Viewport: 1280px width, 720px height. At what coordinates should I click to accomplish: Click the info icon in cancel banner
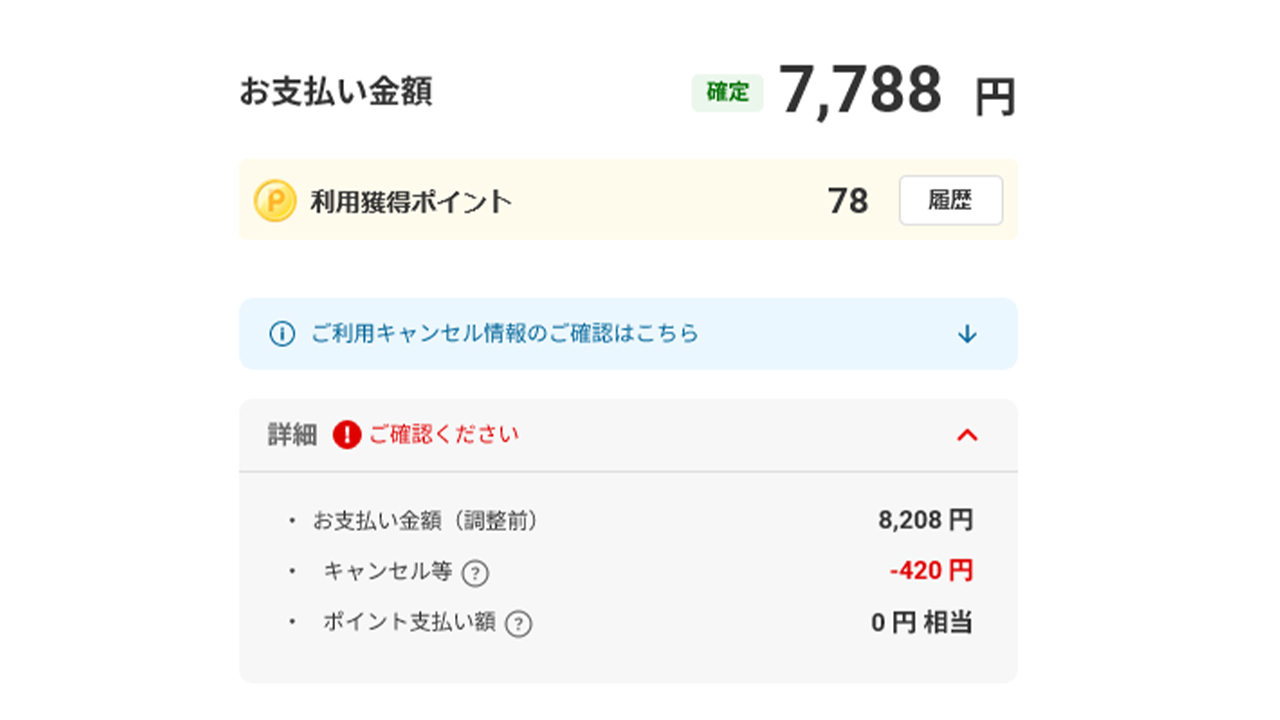[x=282, y=334]
